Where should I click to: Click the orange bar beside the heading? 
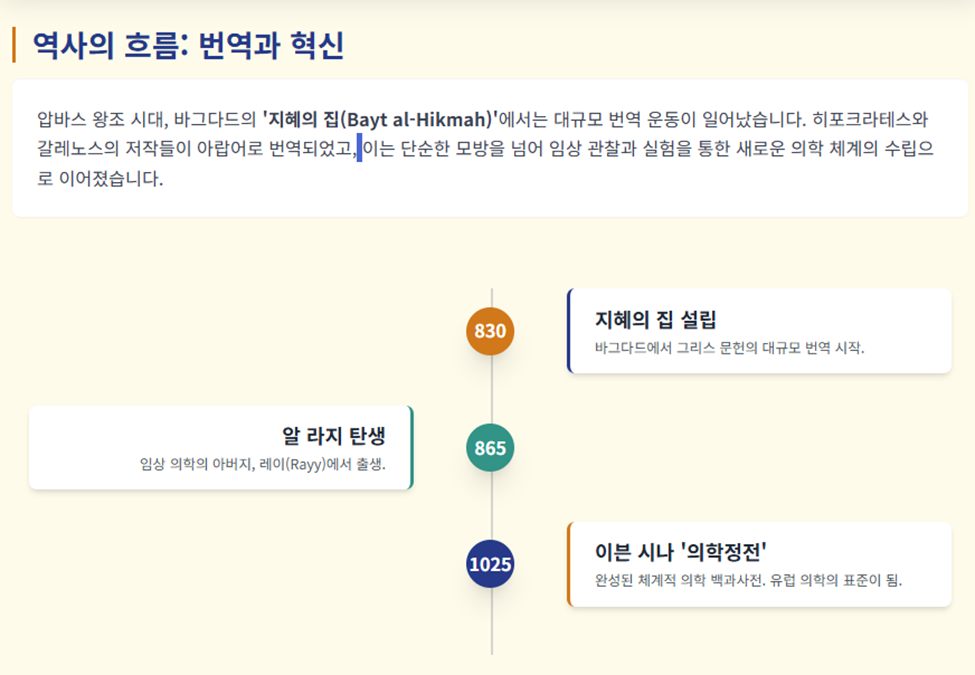(14, 45)
